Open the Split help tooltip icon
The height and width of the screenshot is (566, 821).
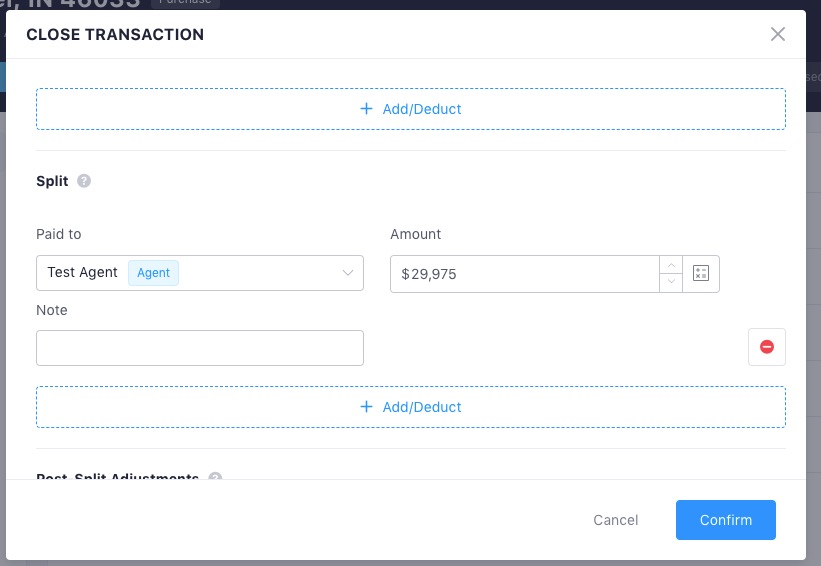click(84, 181)
